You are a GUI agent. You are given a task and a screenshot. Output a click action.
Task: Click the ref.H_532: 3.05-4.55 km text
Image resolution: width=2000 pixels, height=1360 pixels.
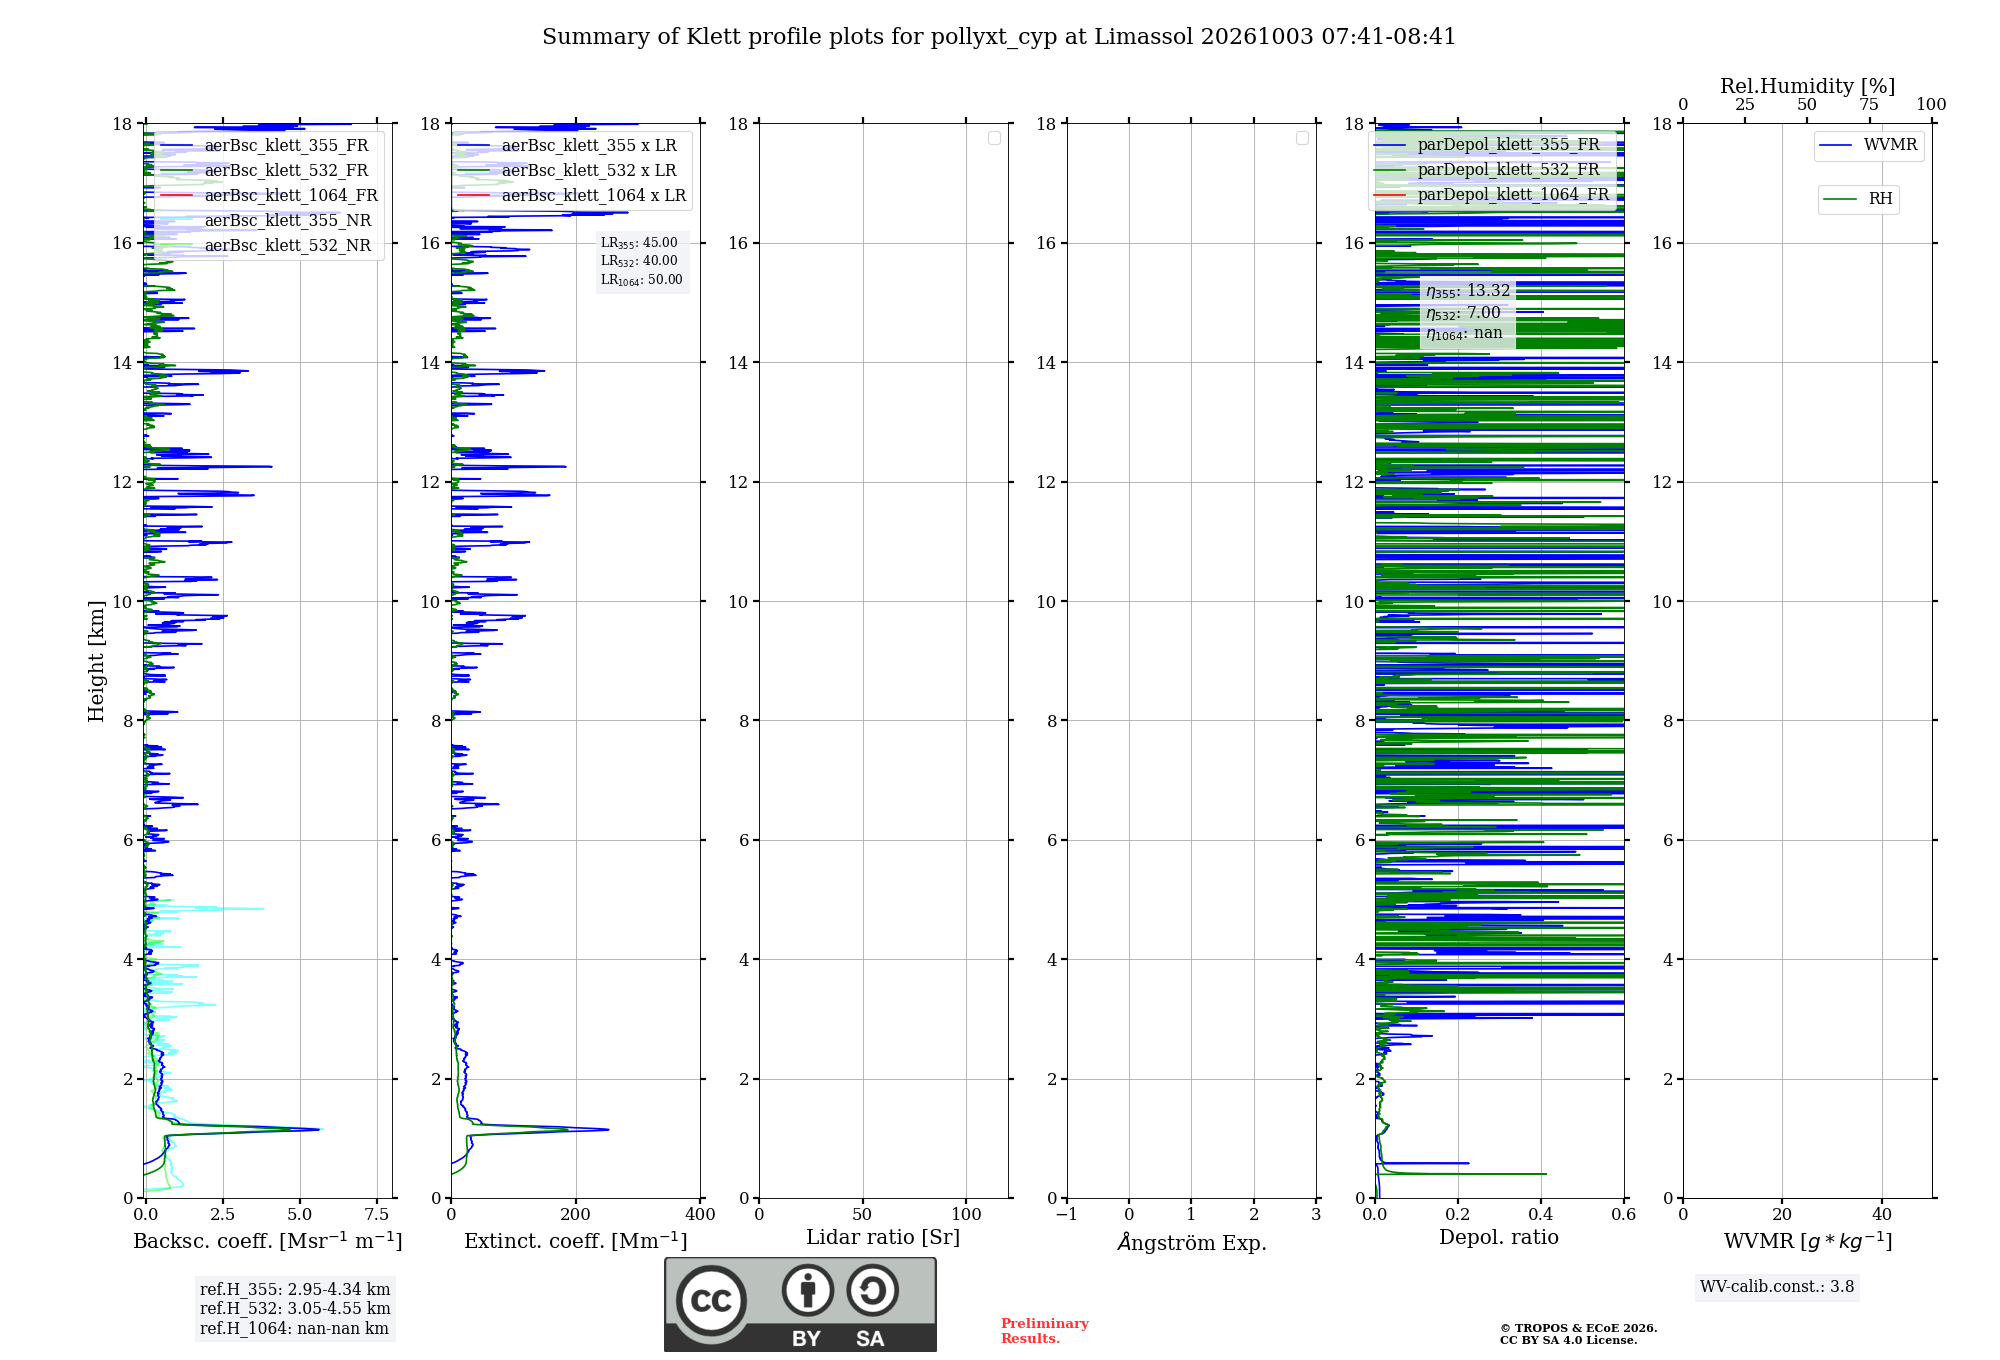pos(295,1309)
